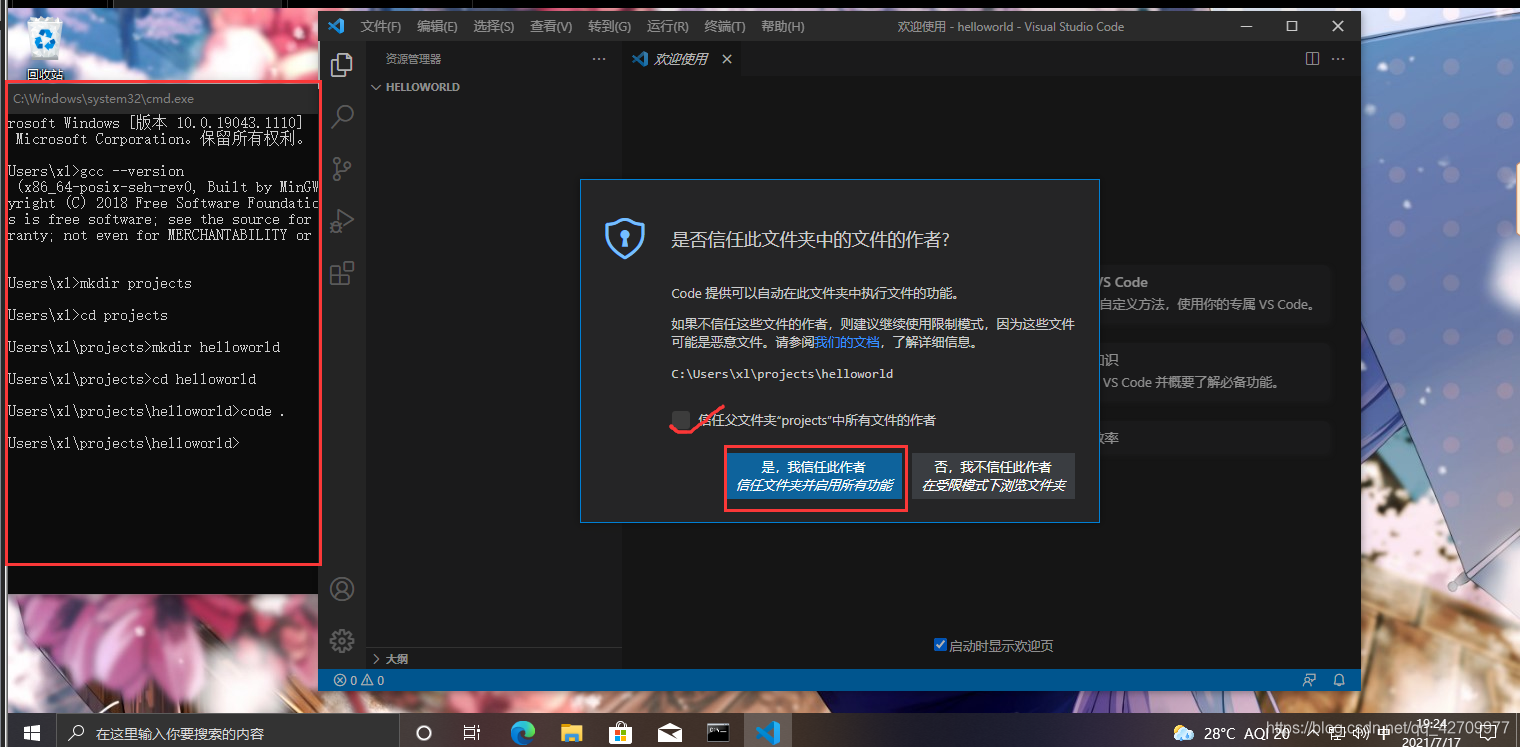The height and width of the screenshot is (747, 1520).
Task: Switch to cmd window via taskbar icon
Action: (x=718, y=733)
